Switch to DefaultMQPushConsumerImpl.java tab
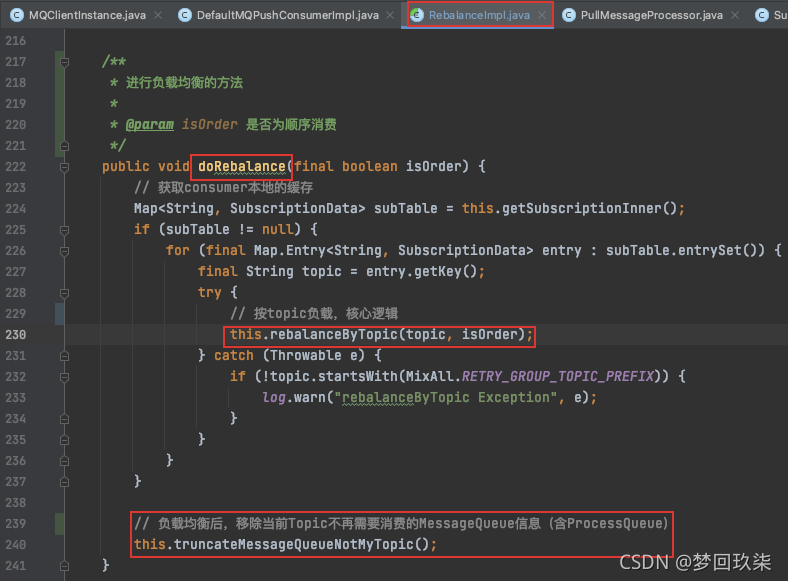Screen dimensions: 788x581 pyautogui.click(x=285, y=15)
